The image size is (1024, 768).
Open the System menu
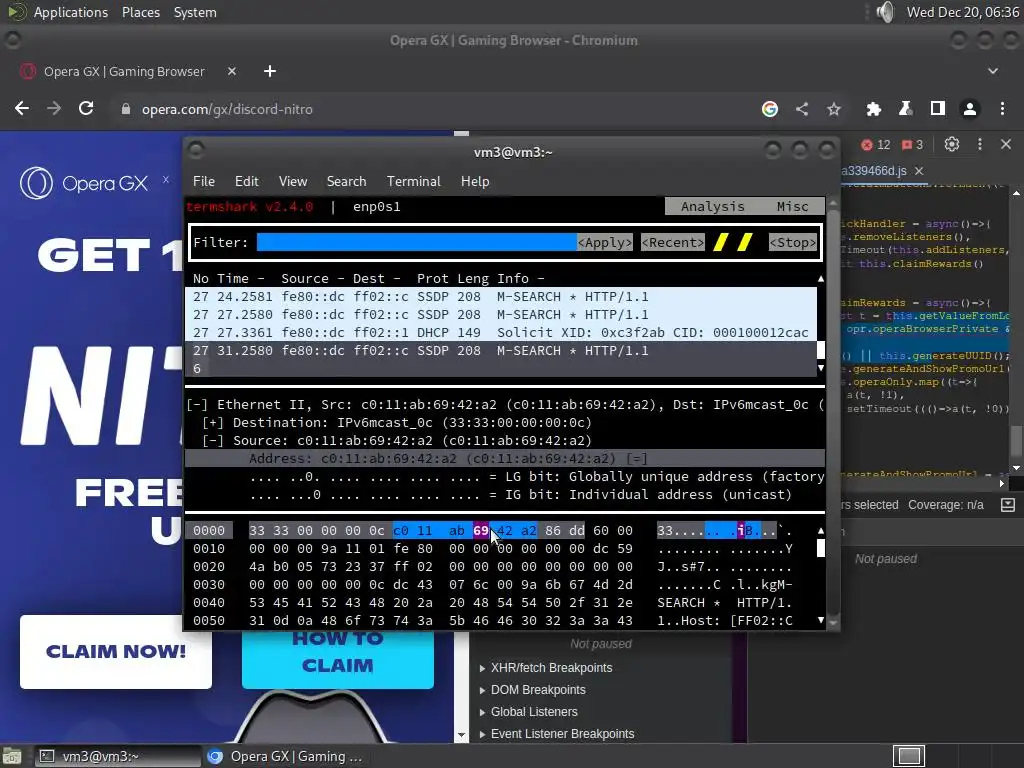195,12
